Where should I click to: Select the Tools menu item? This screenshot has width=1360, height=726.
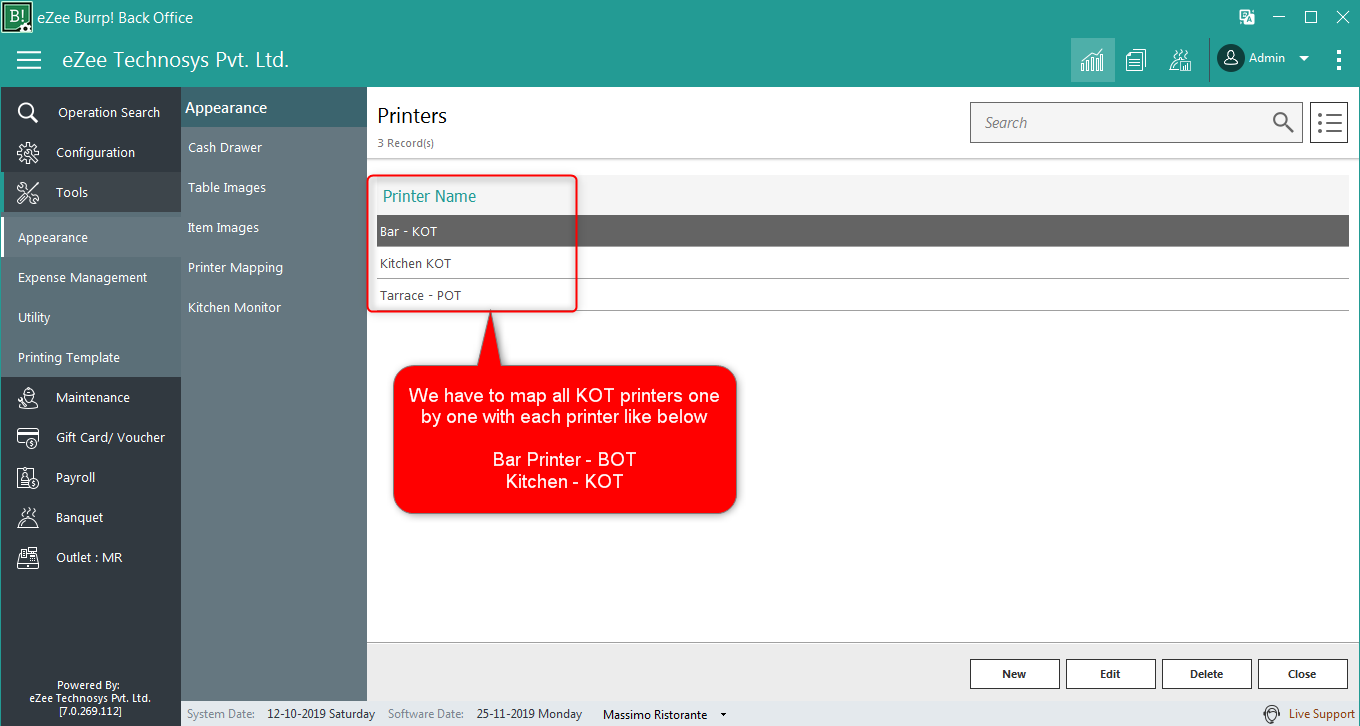(72, 193)
